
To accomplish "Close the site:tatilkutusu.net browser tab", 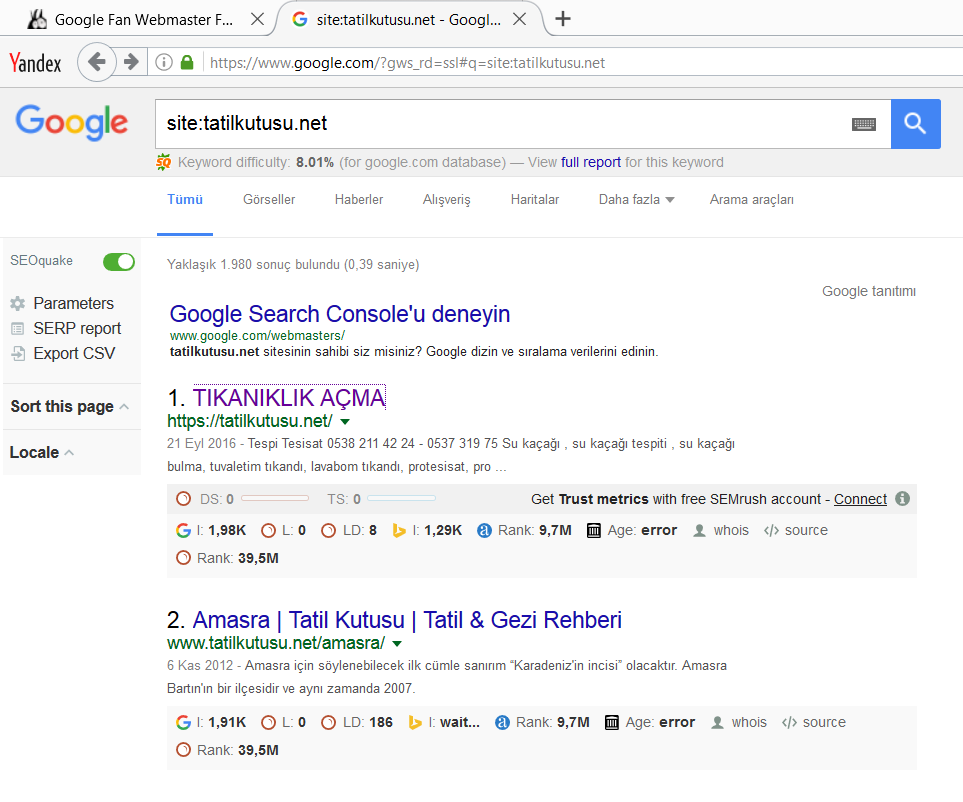I will click(520, 19).
